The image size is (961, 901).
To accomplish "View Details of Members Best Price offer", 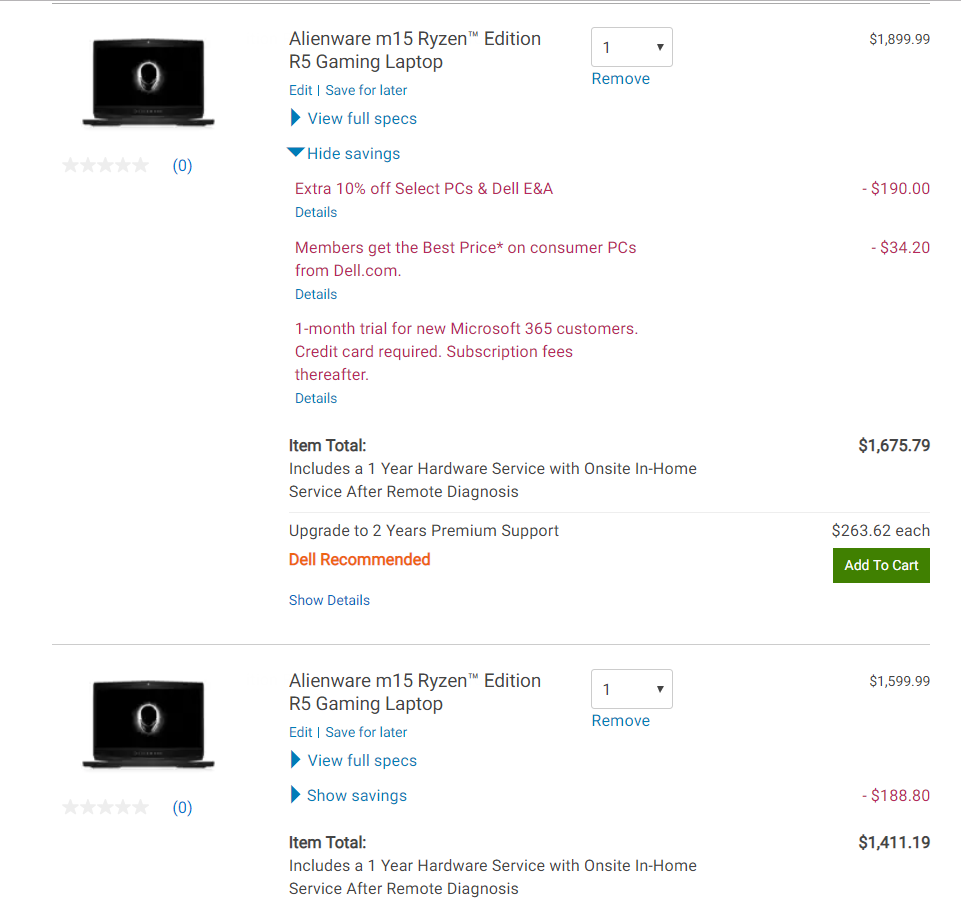I will click(315, 294).
